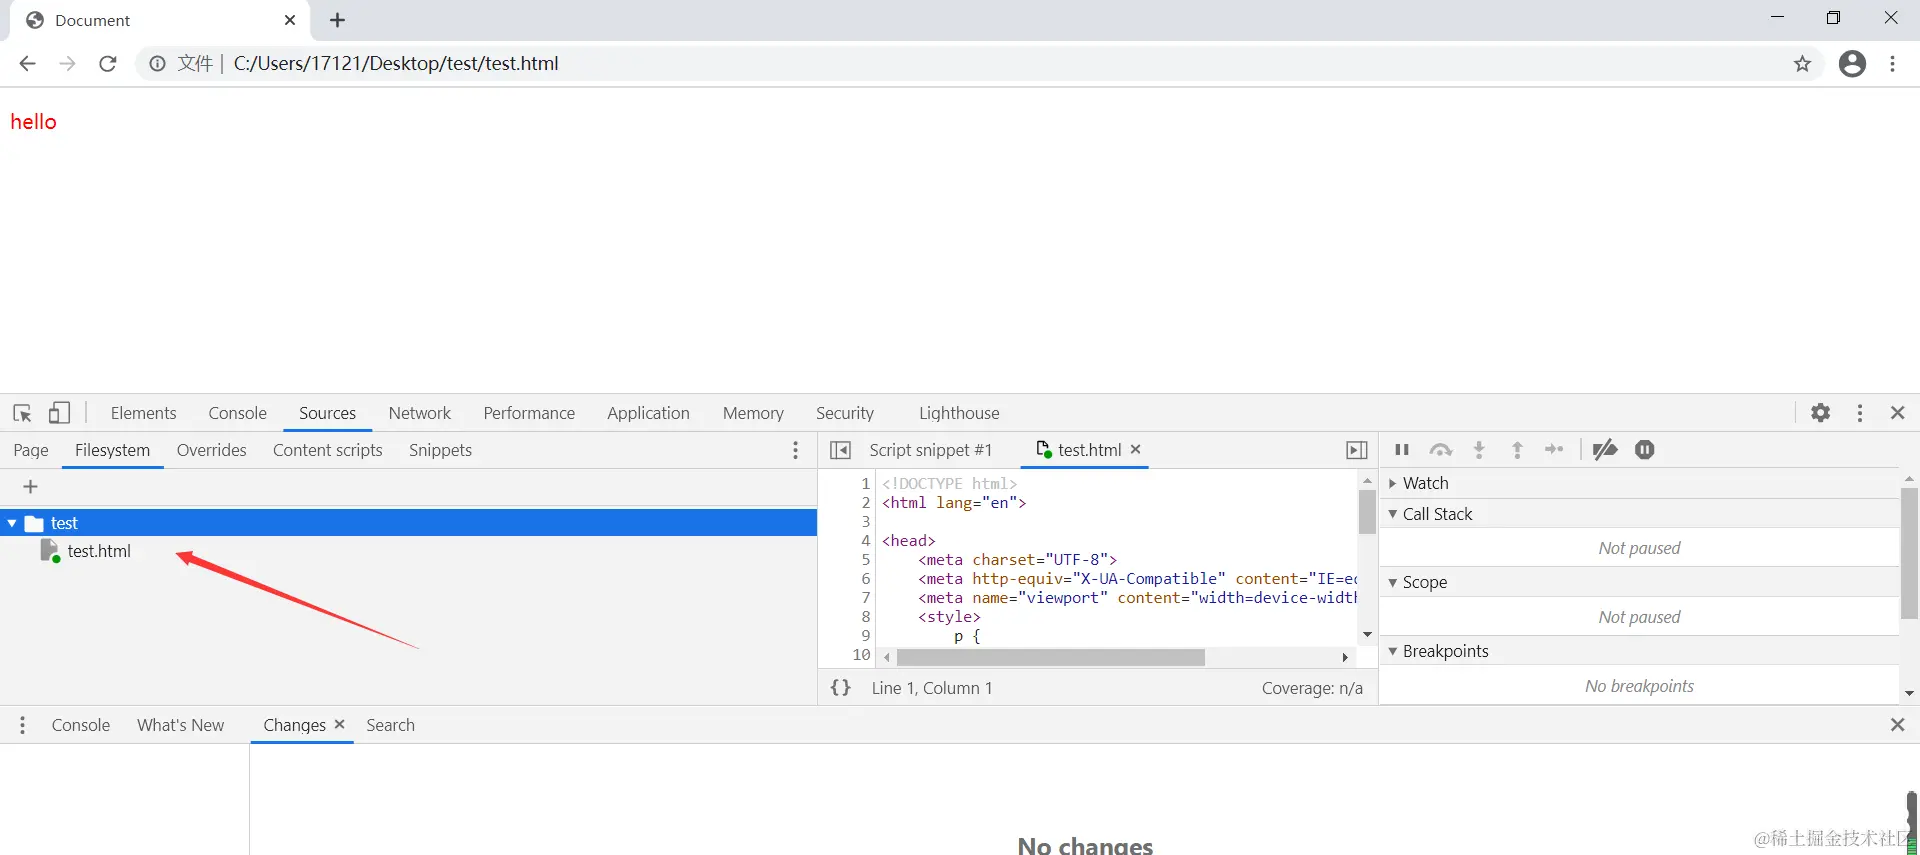The width and height of the screenshot is (1920, 855).
Task: Switch navigator to Content scripts tab
Action: (x=328, y=450)
